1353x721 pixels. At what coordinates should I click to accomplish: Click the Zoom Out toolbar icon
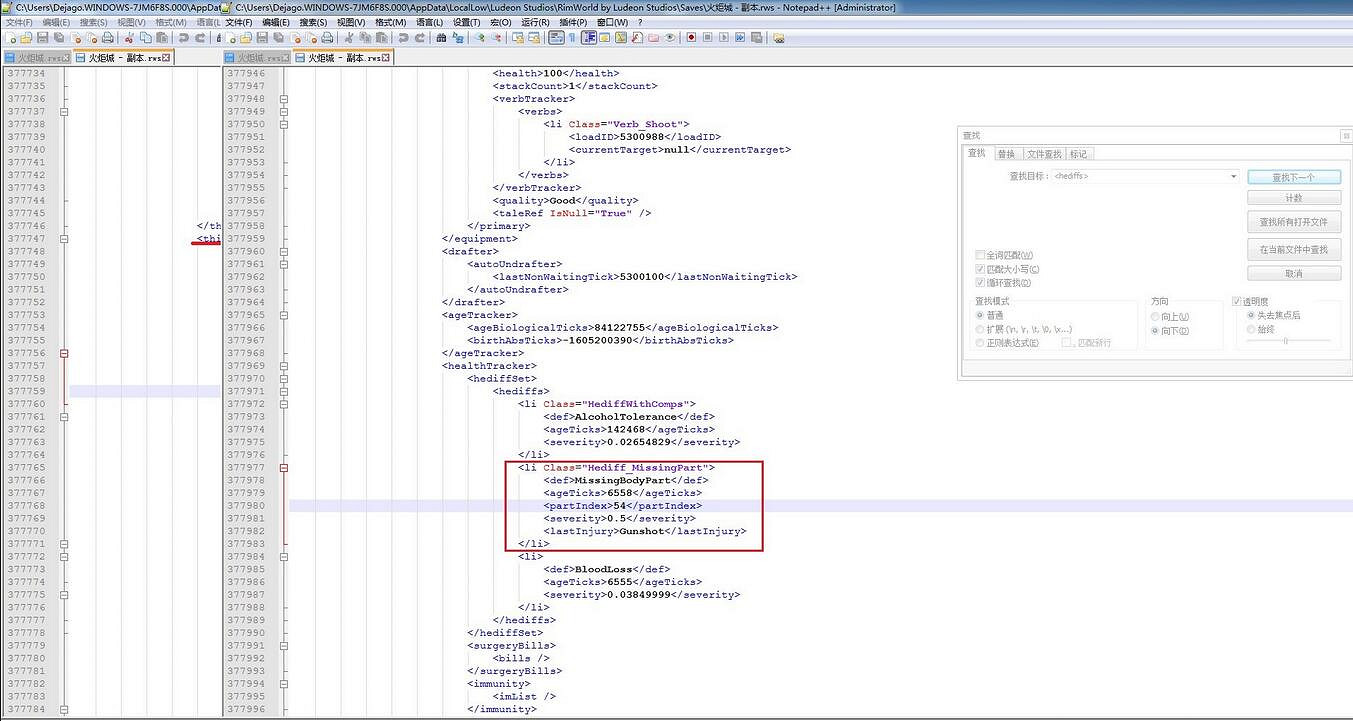click(x=496, y=38)
